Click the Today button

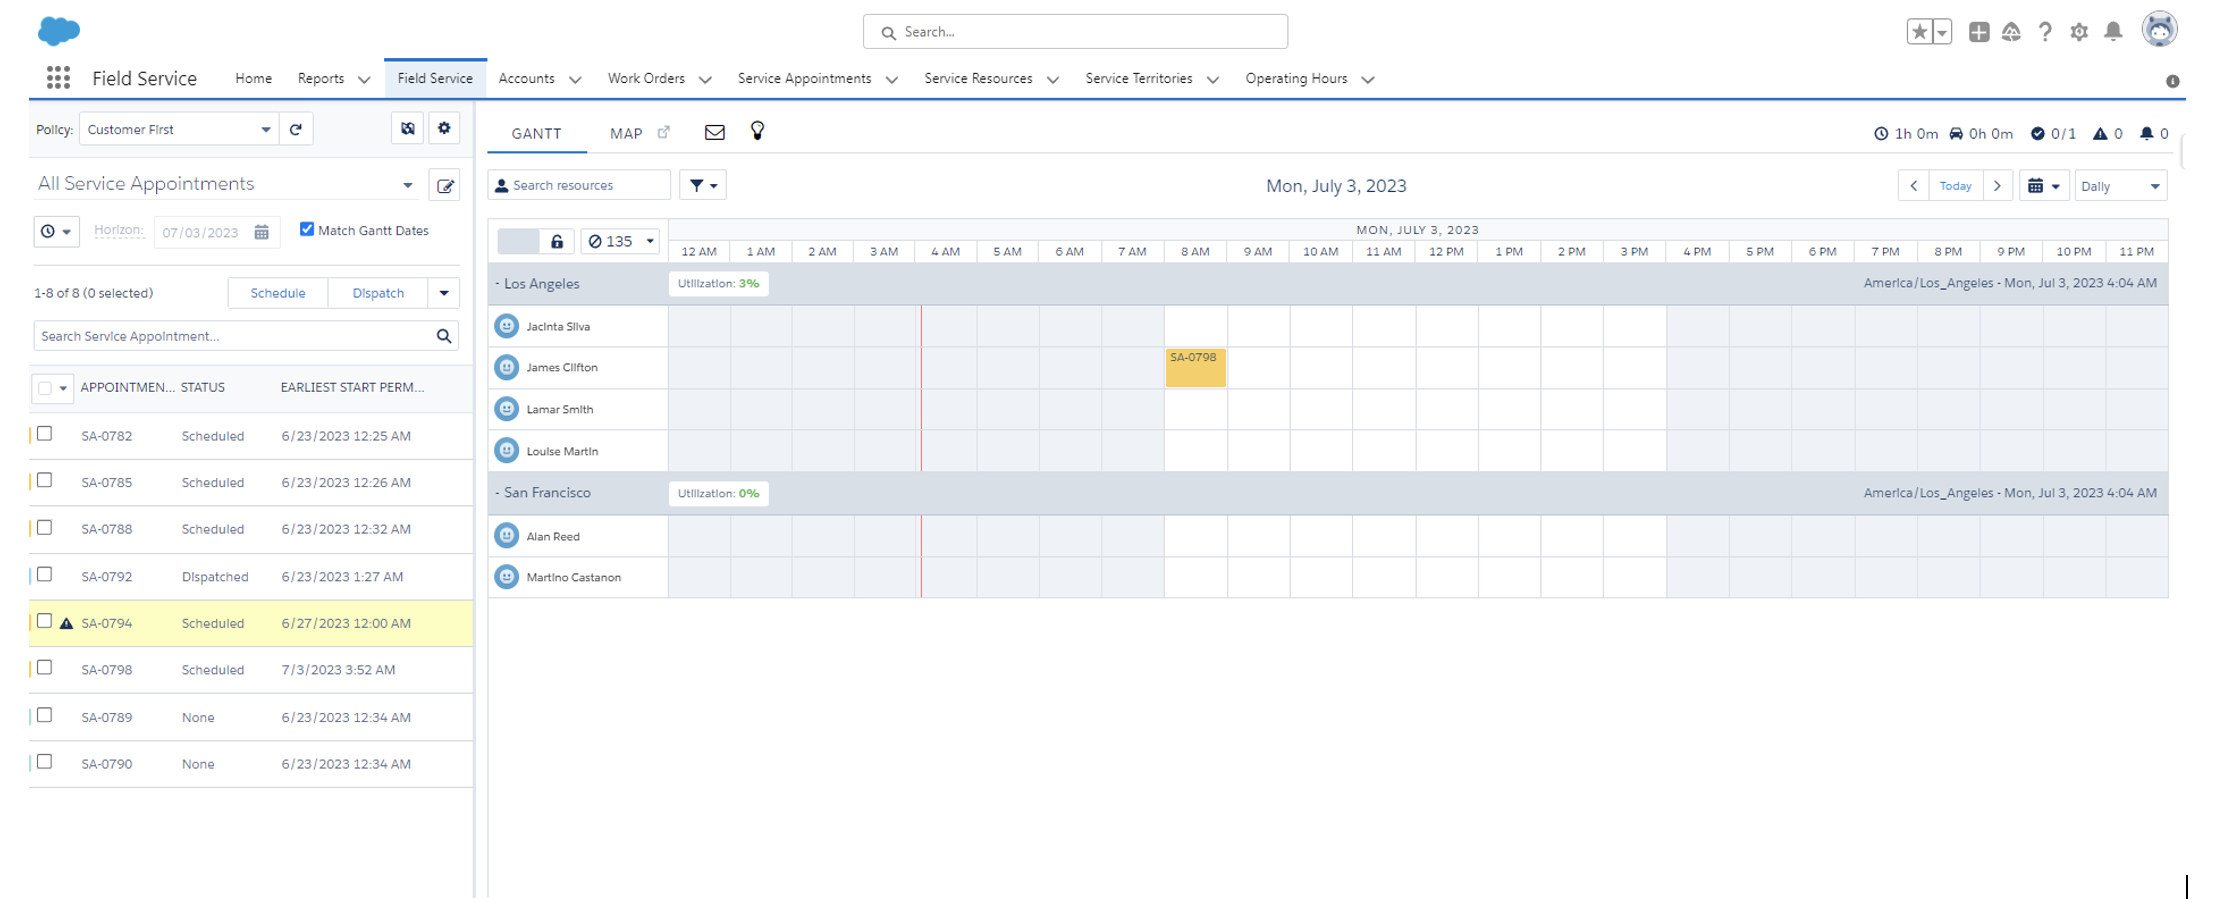(1955, 186)
